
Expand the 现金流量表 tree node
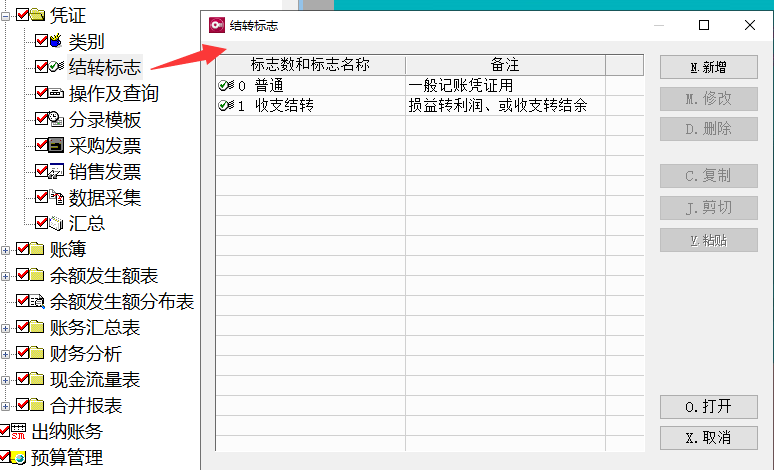(x=5, y=381)
